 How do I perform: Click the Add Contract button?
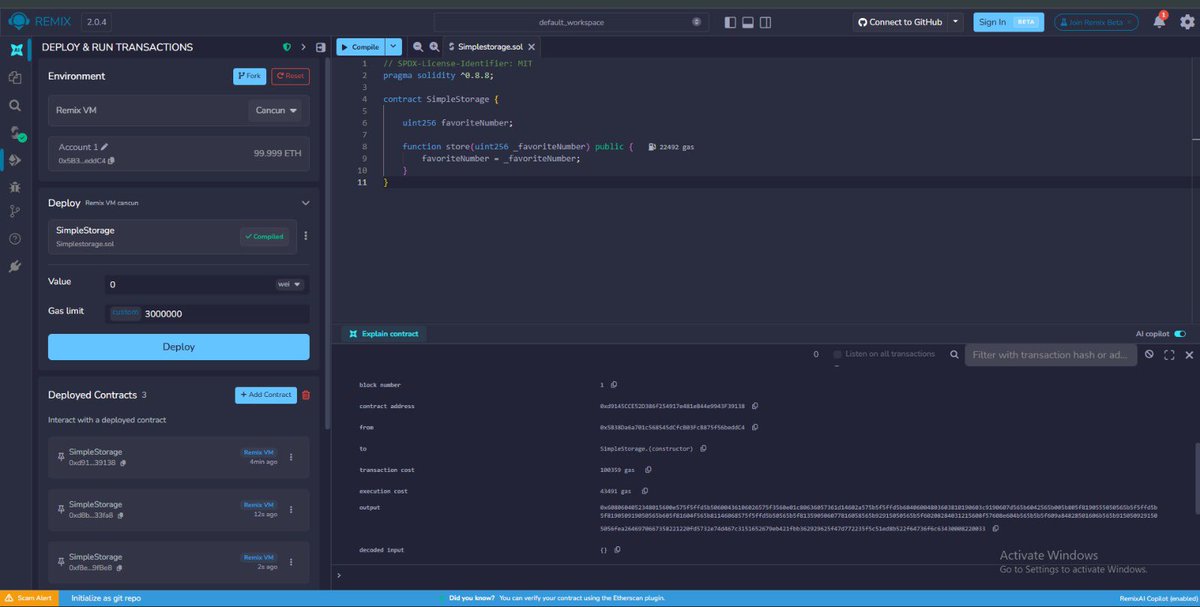(x=265, y=395)
